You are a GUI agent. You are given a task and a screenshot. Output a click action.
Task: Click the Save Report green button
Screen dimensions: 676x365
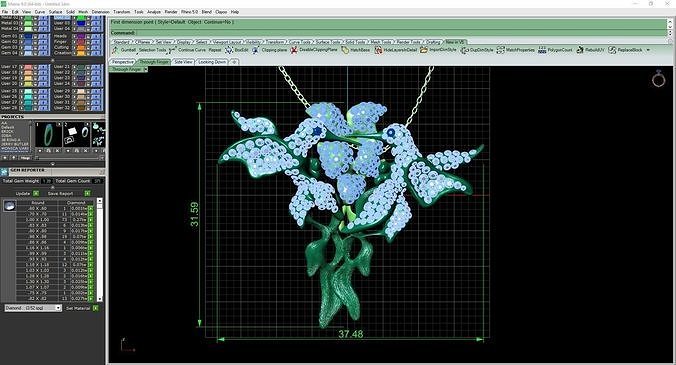click(x=87, y=193)
